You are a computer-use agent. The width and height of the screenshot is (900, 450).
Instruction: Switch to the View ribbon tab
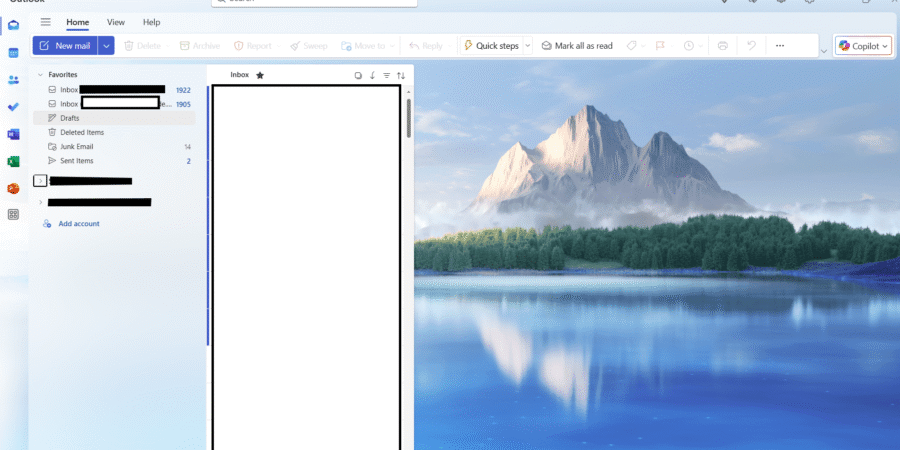(x=115, y=22)
